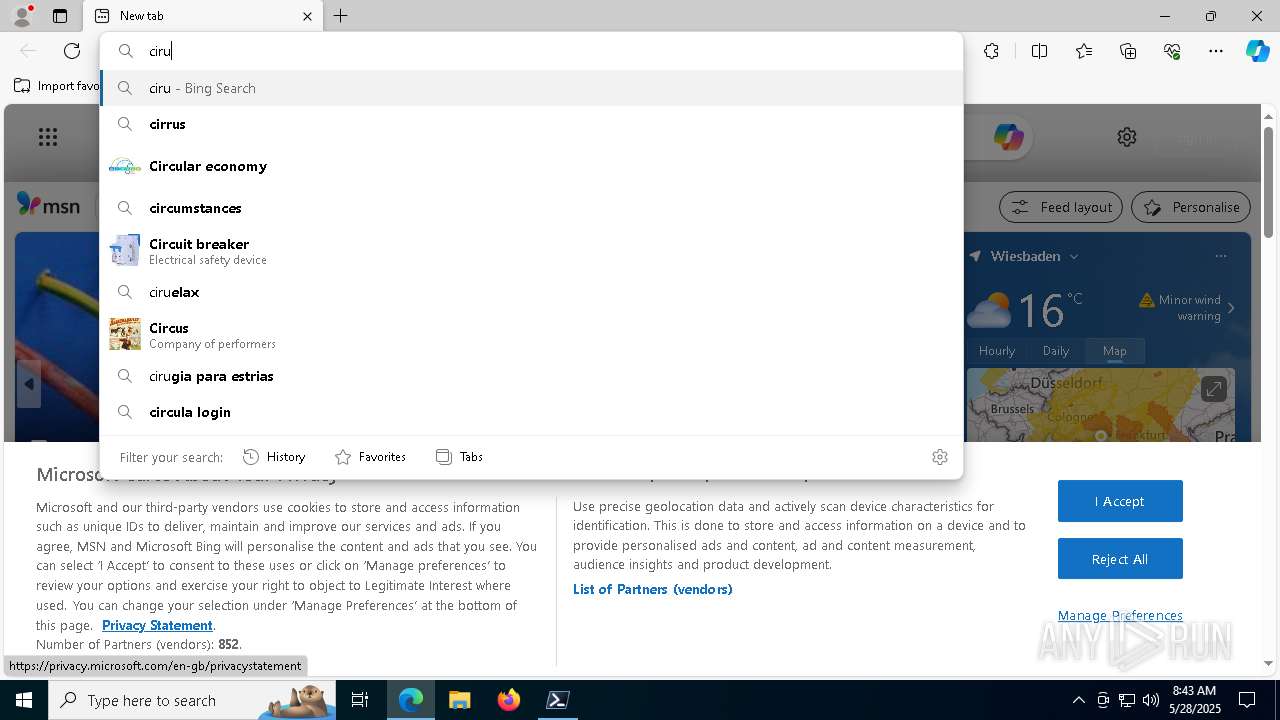Viewport: 1280px width, 720px height.
Task: Open PowerShell from taskbar
Action: point(558,700)
